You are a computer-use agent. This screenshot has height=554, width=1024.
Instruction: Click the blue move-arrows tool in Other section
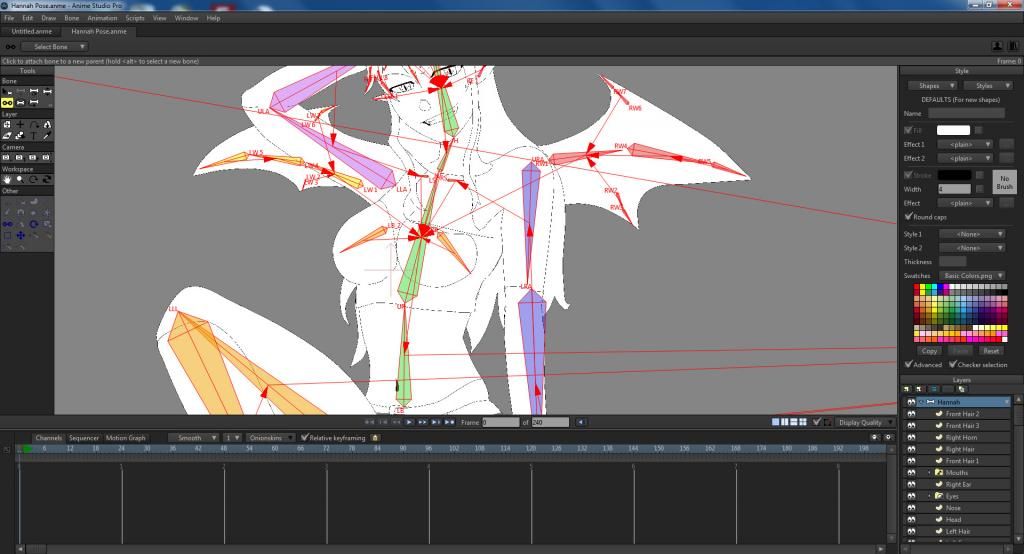21,235
